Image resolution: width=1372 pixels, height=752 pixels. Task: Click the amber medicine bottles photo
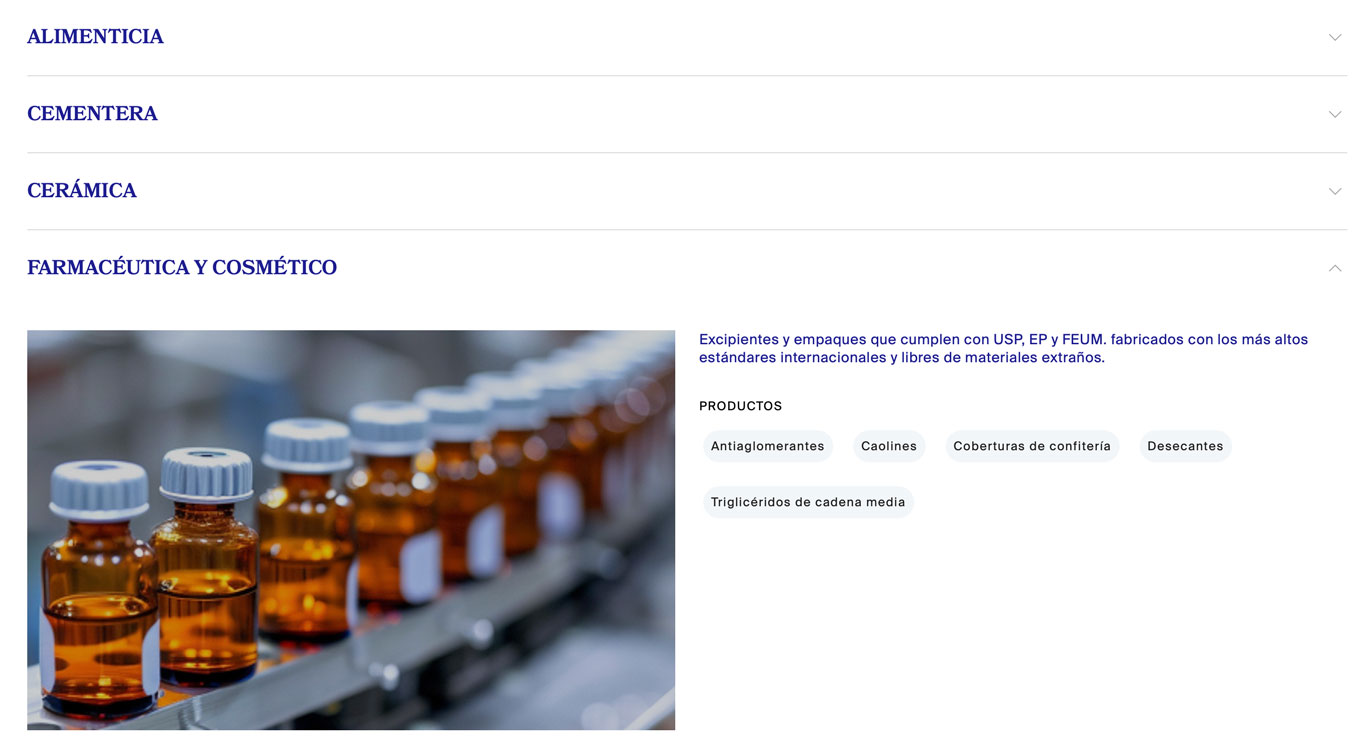(351, 530)
